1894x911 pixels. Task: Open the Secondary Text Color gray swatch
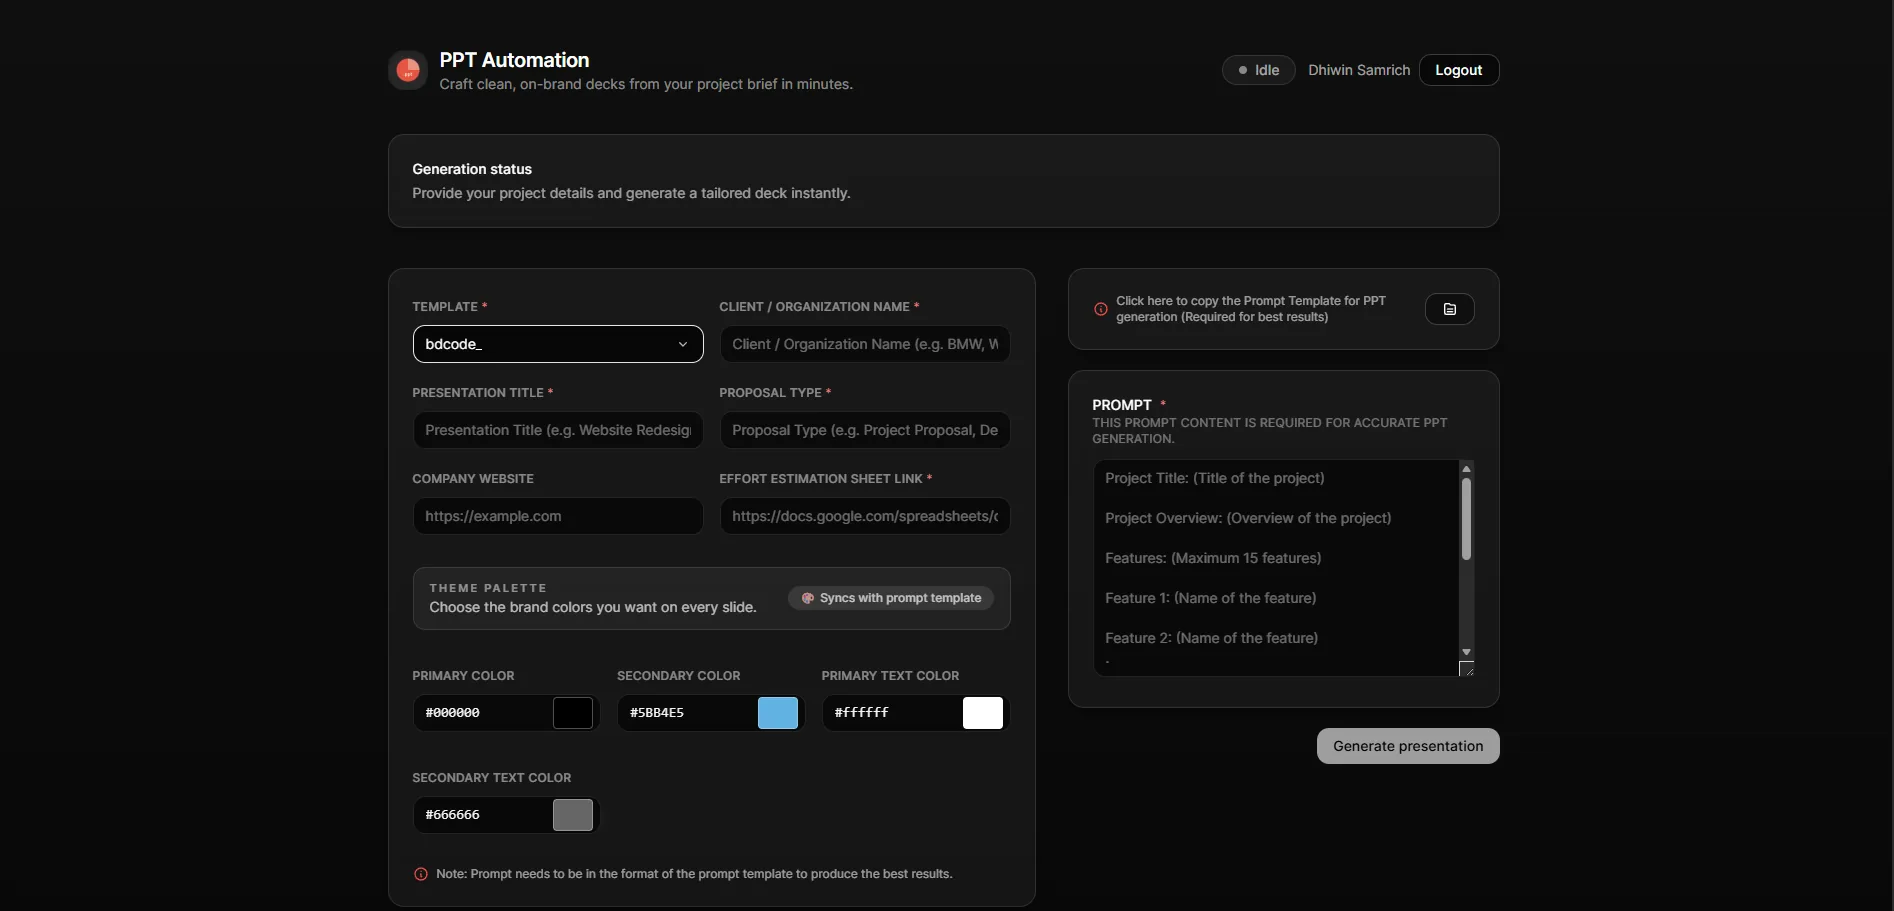click(x=573, y=815)
